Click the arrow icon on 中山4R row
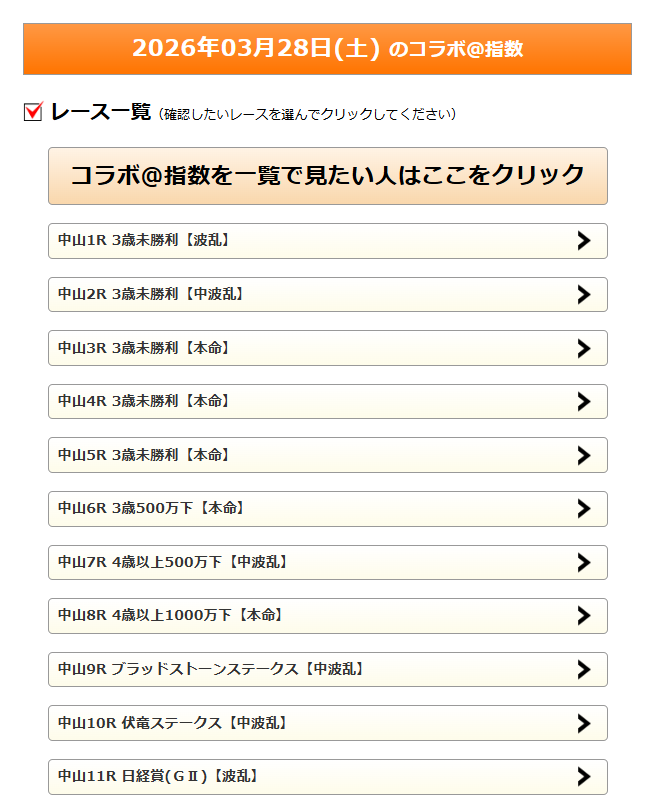Image resolution: width=645 pixels, height=797 pixels. [x=584, y=401]
